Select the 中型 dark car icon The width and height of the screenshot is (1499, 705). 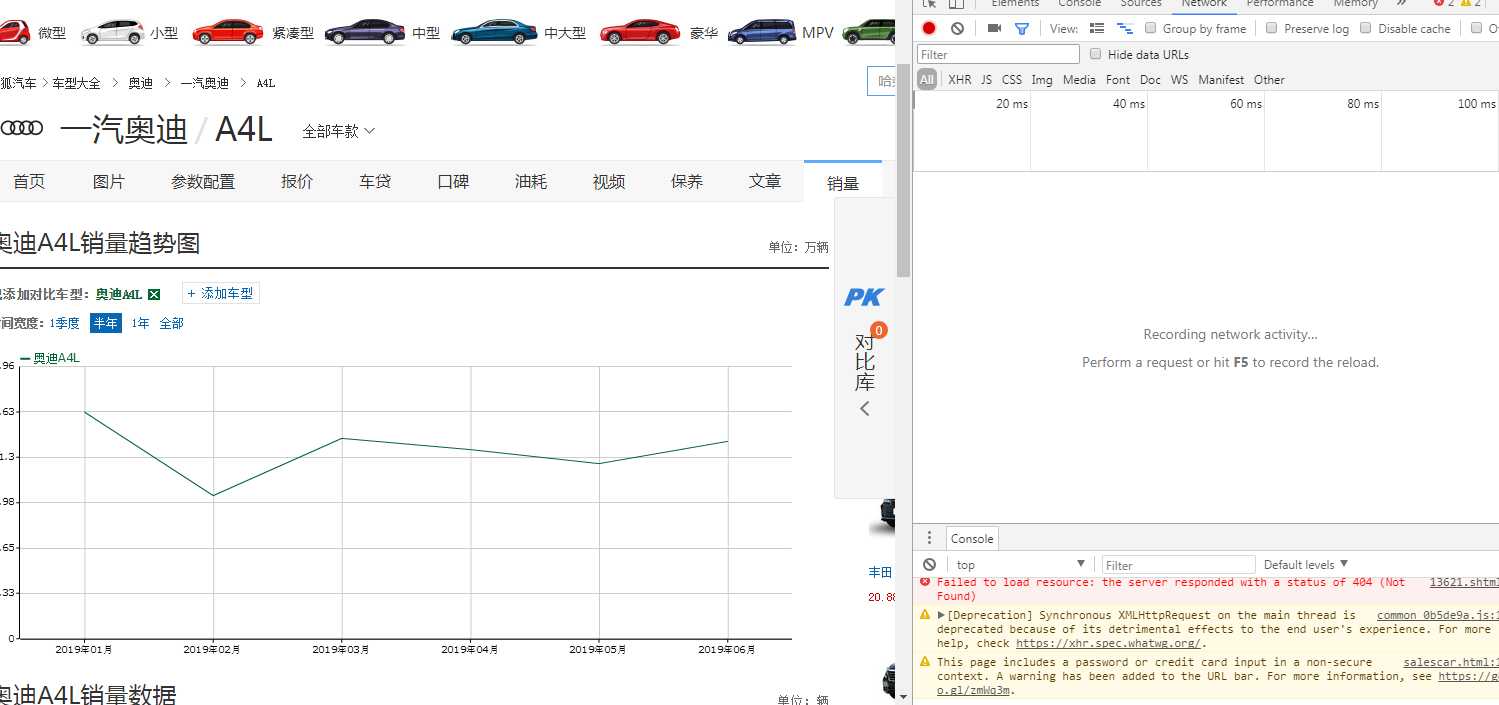(x=365, y=32)
